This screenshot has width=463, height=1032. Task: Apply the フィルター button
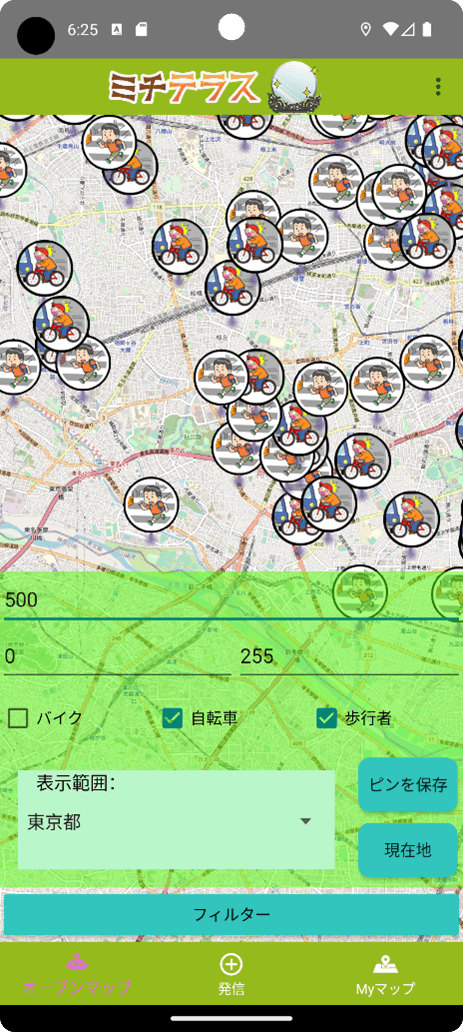[231, 914]
